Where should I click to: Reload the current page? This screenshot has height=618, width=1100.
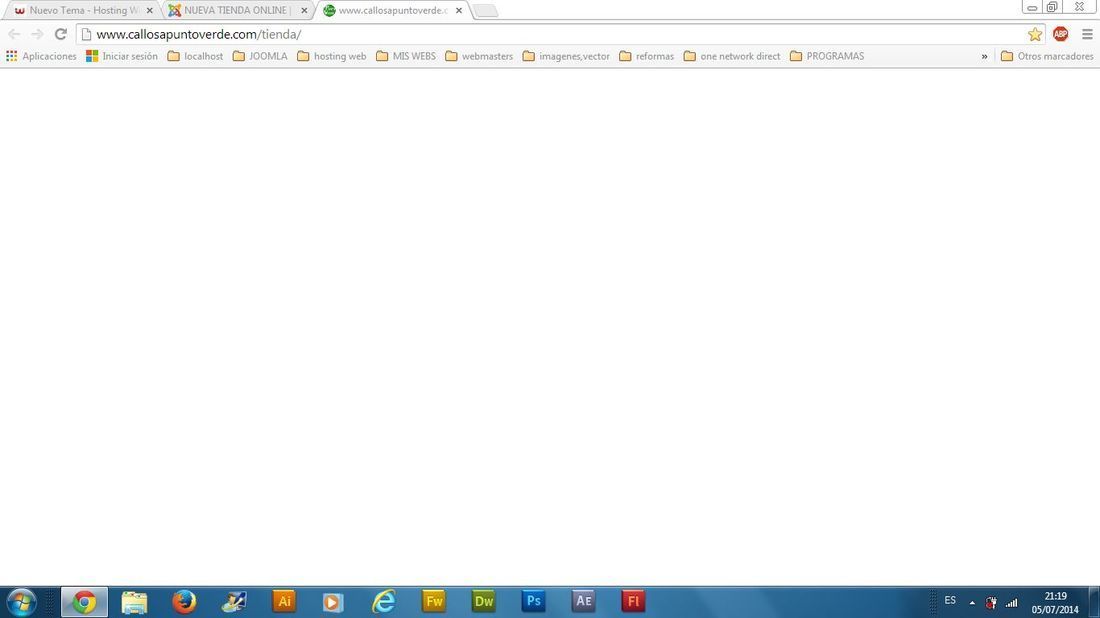click(x=60, y=34)
